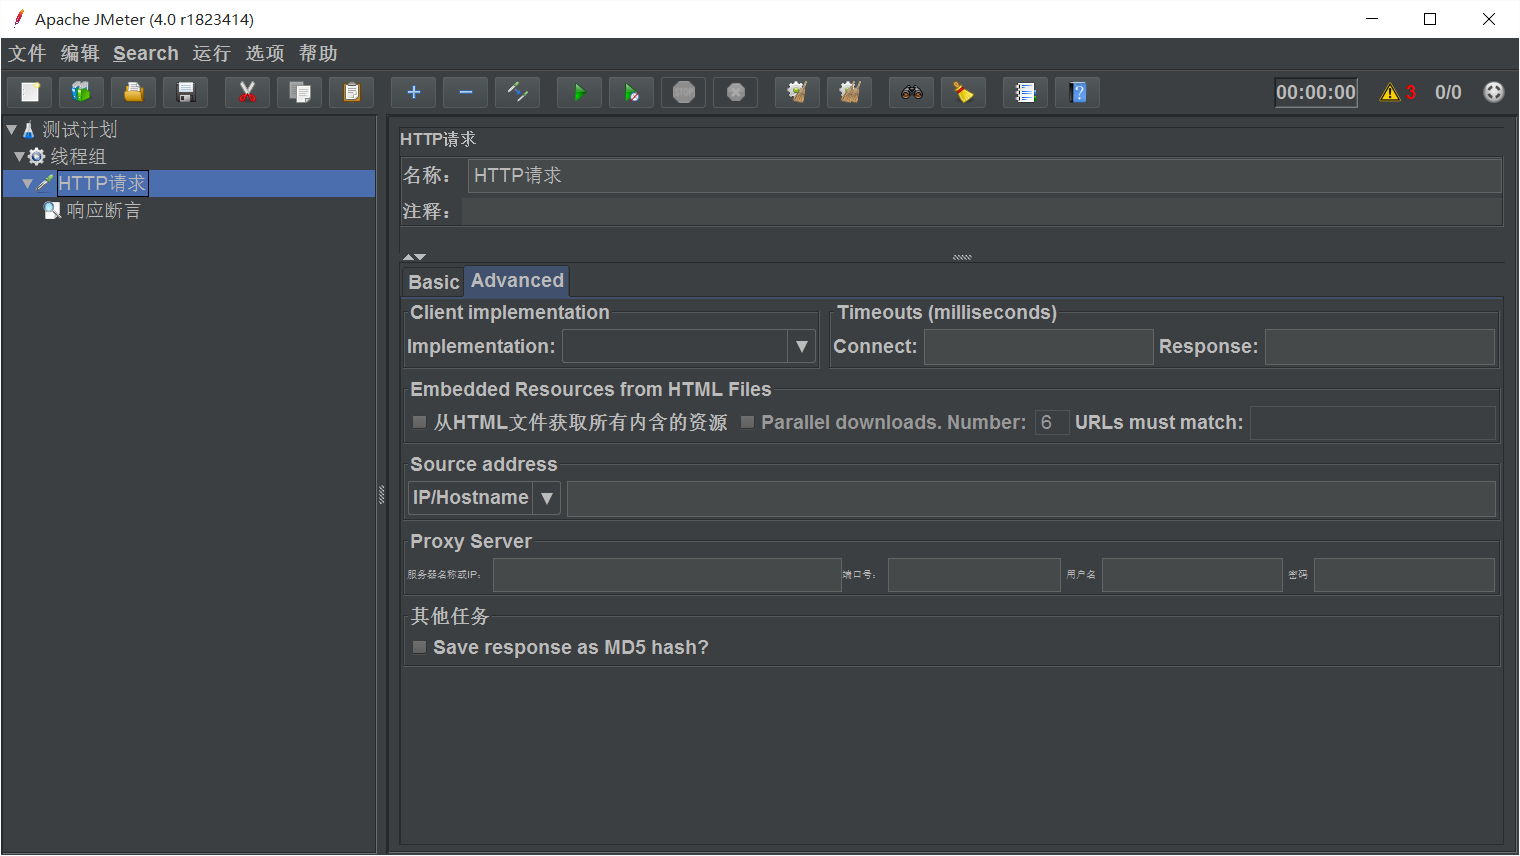Click the Search binoculars icon

pyautogui.click(x=912, y=92)
